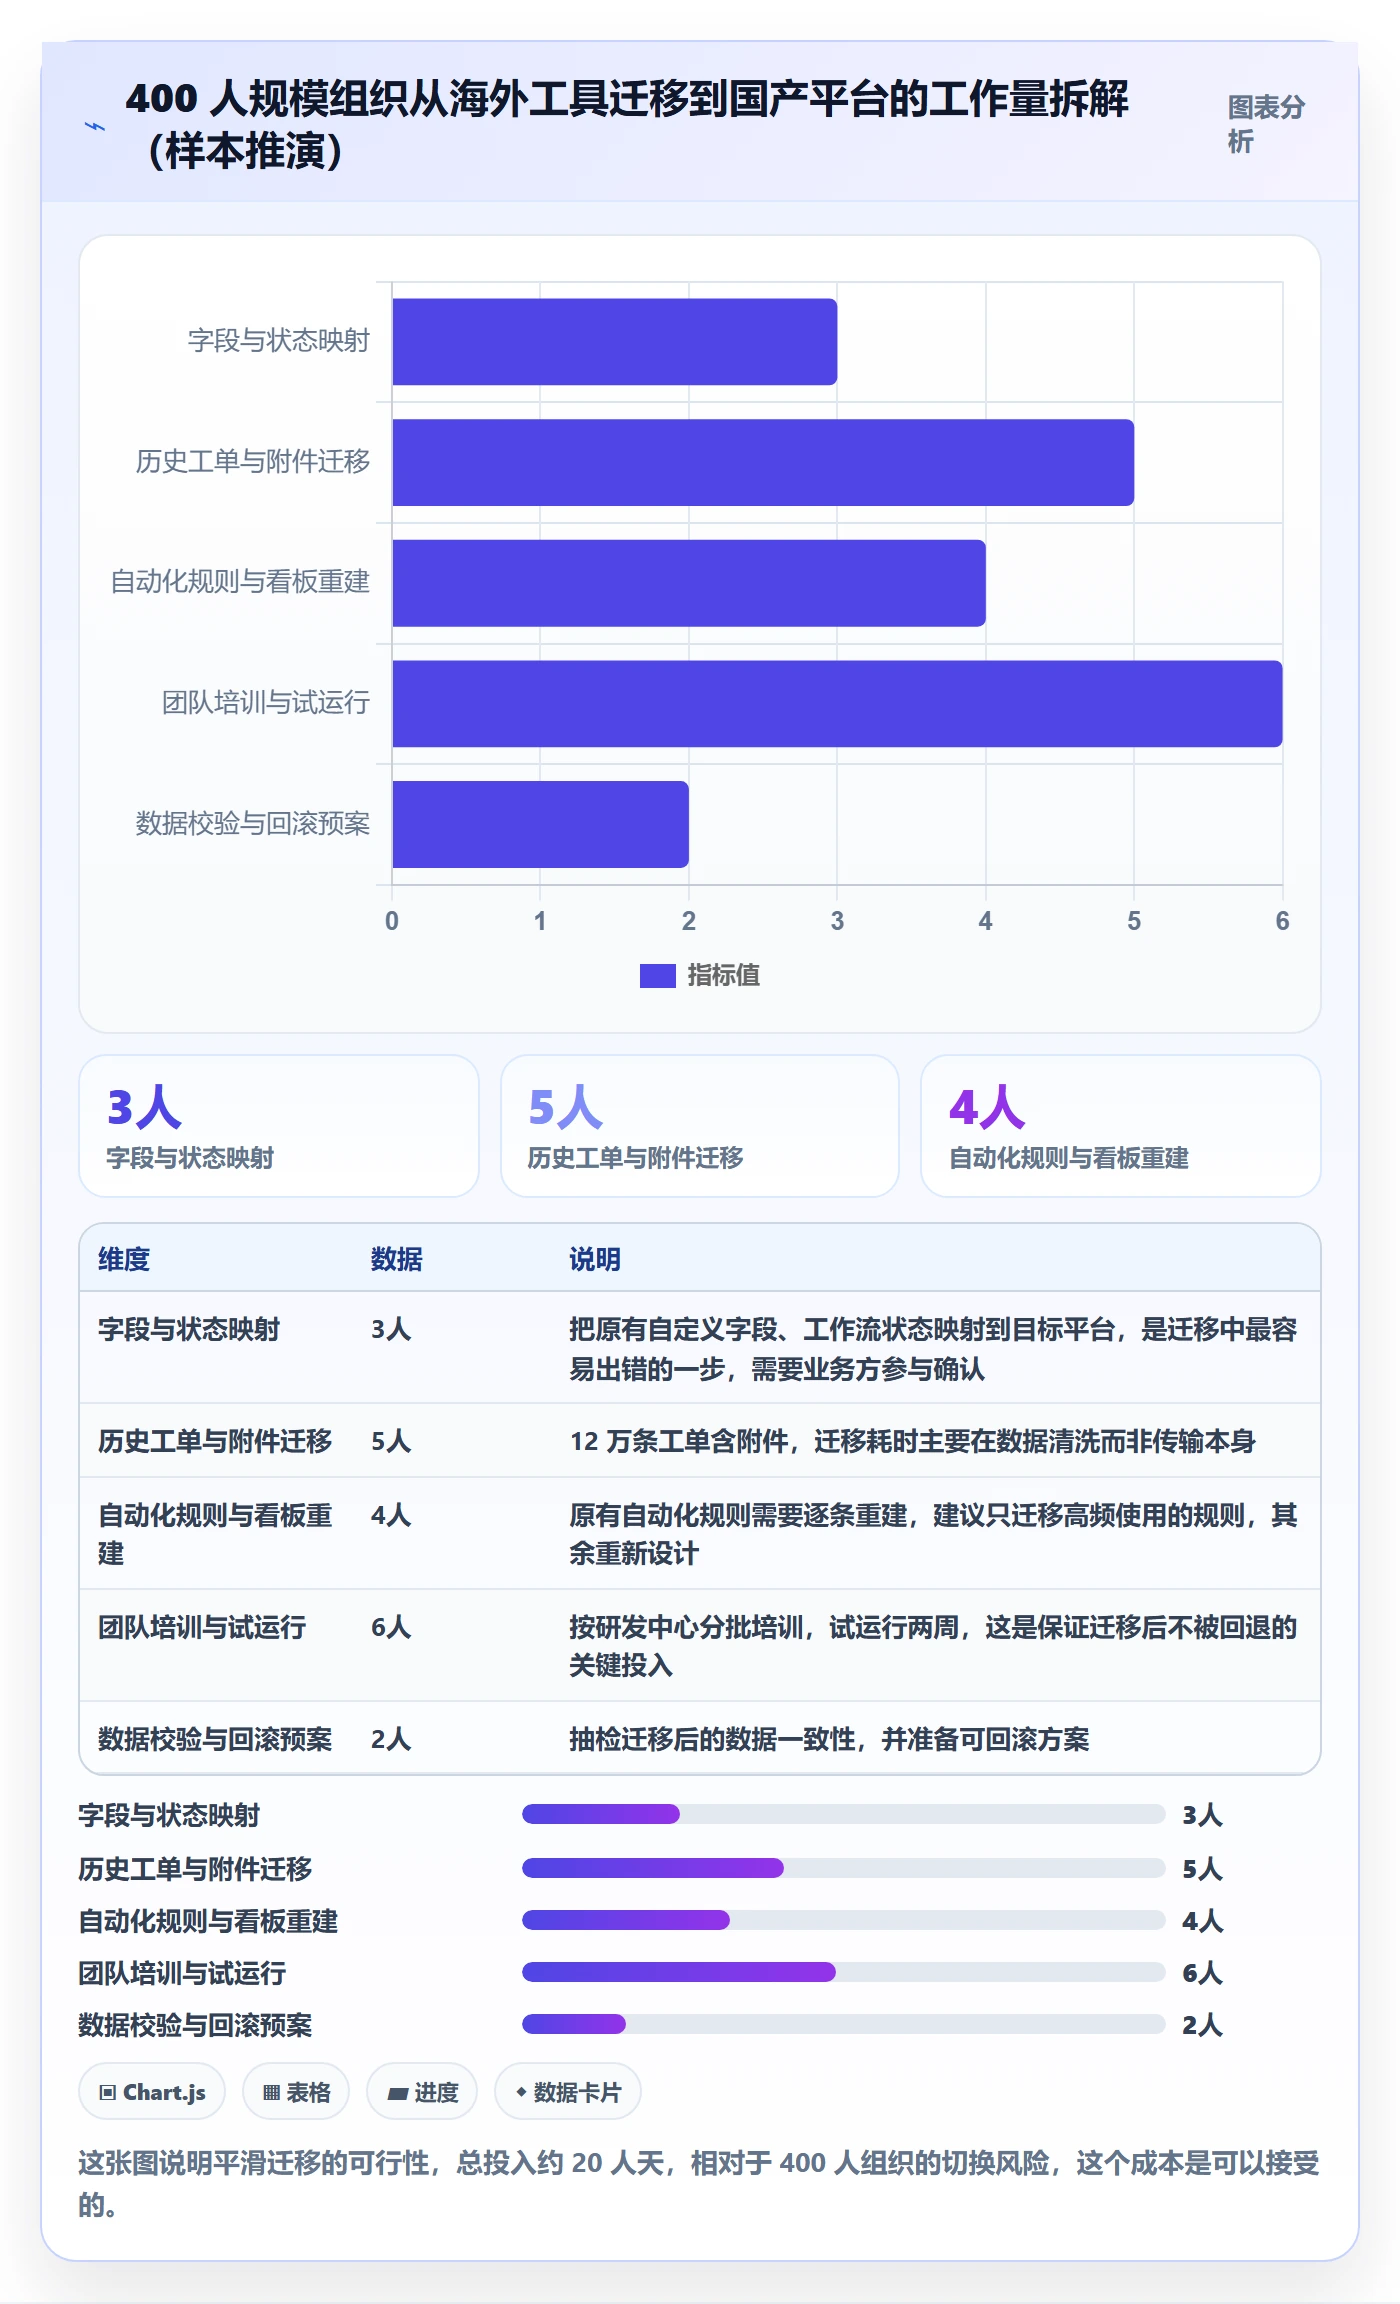Click the 进度 tag chip
The image size is (1400, 2304).
point(422,2092)
